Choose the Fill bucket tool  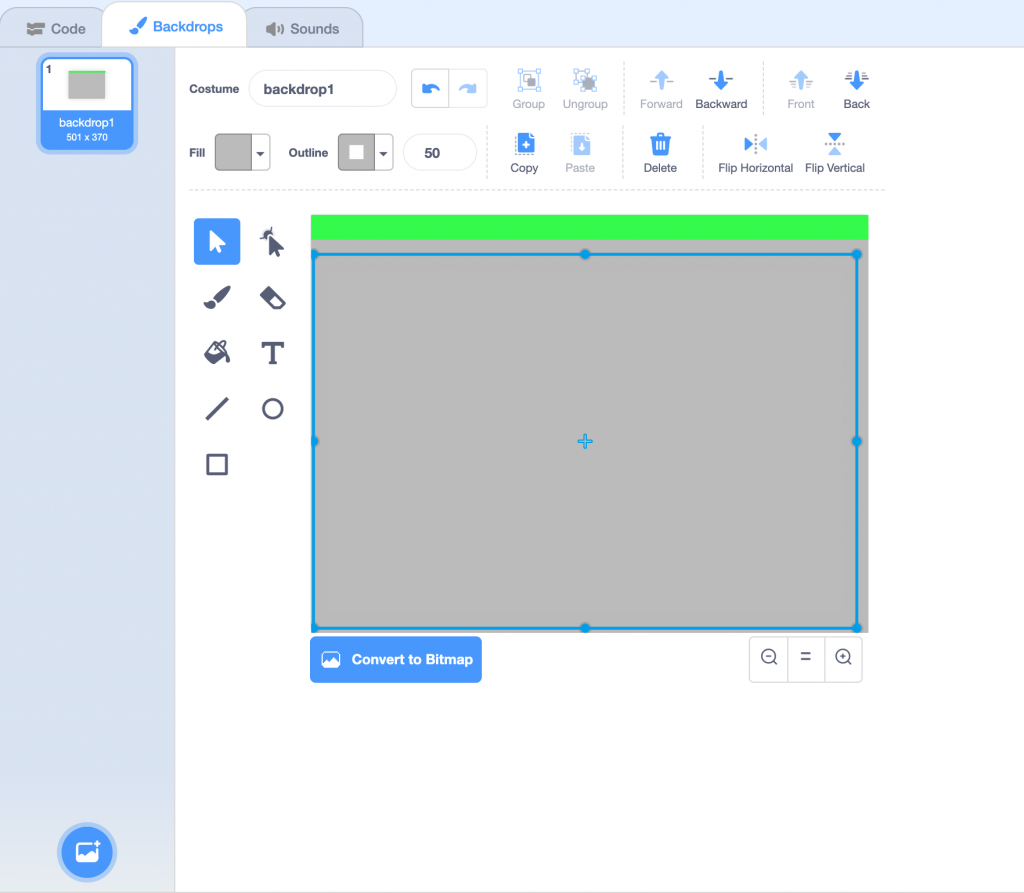pyautogui.click(x=217, y=353)
